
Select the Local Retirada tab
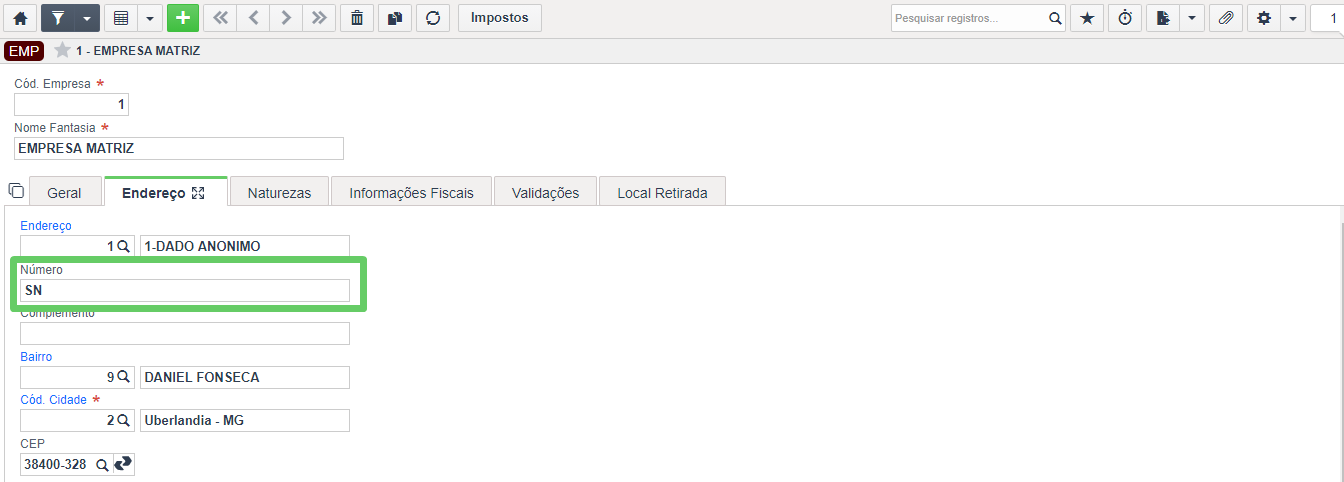[662, 192]
